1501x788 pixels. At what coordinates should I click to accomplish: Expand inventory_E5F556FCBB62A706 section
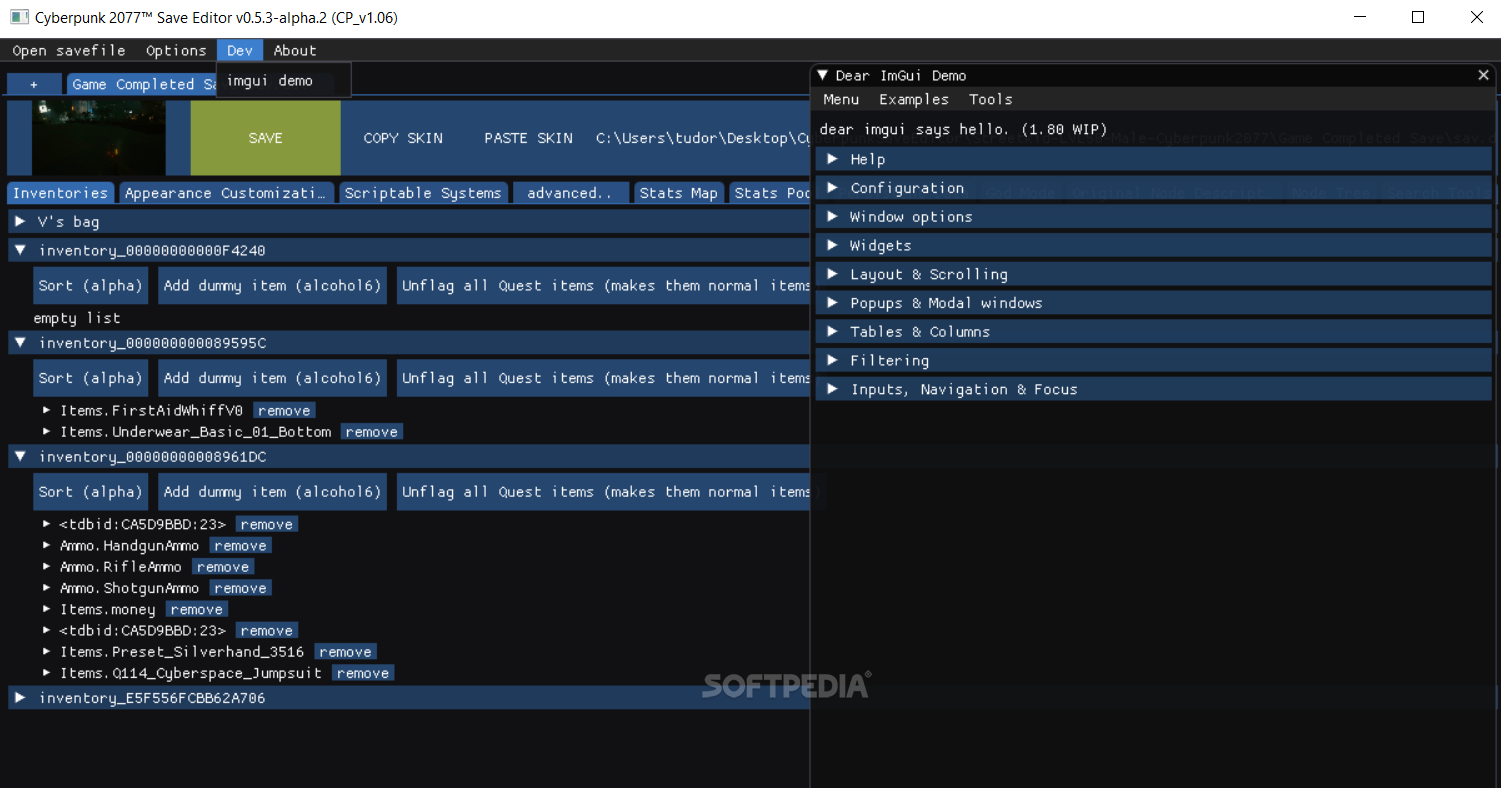tap(408, 698)
